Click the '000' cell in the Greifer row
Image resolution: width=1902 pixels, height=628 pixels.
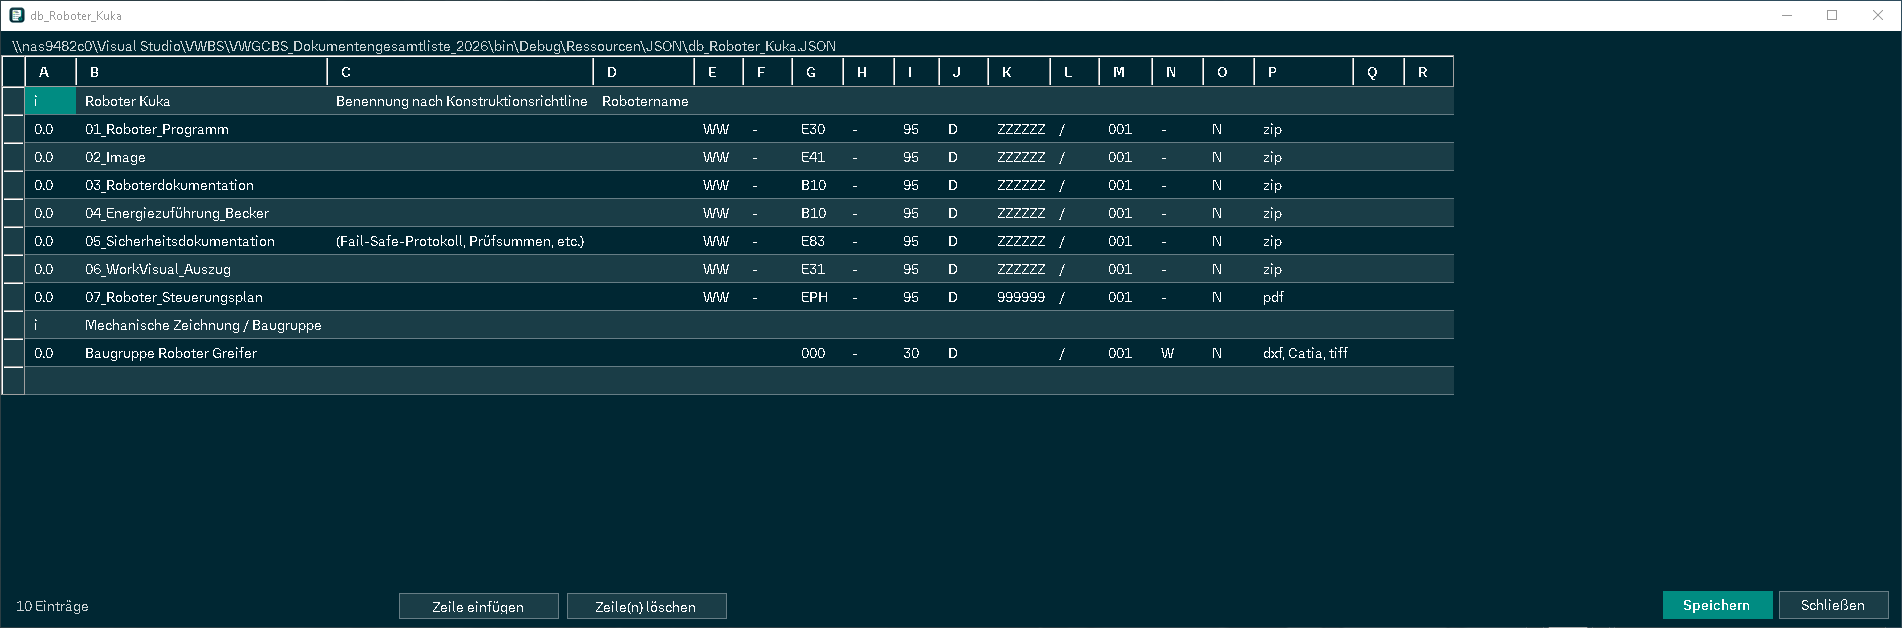tap(817, 353)
